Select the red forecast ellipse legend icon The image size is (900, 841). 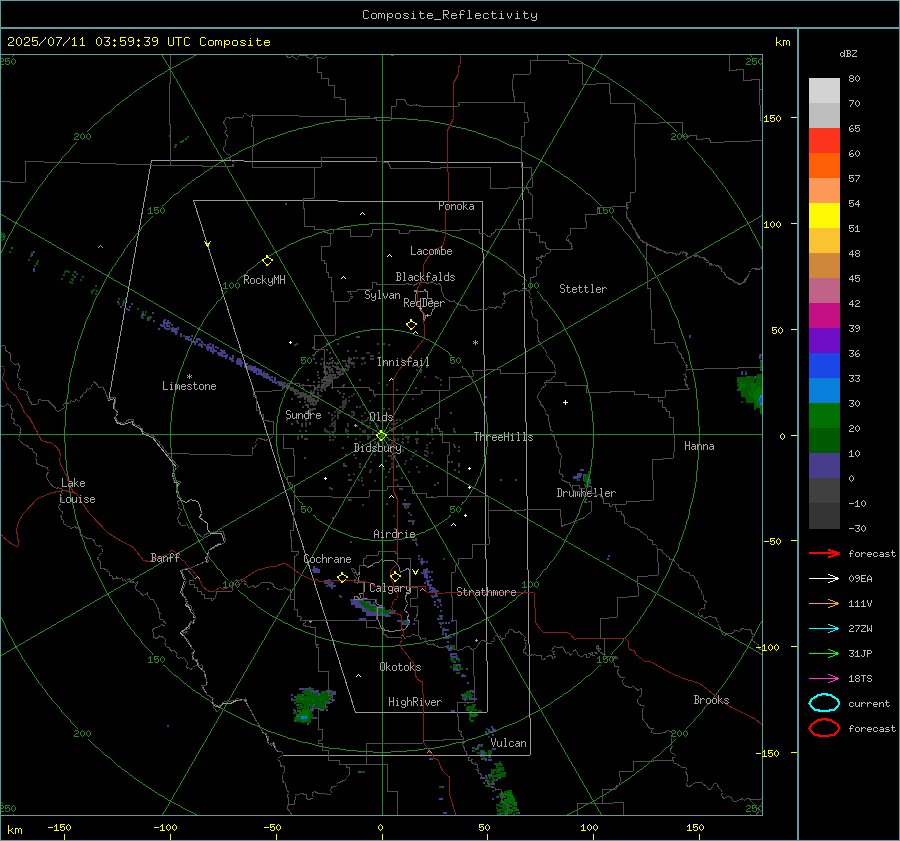coord(824,728)
